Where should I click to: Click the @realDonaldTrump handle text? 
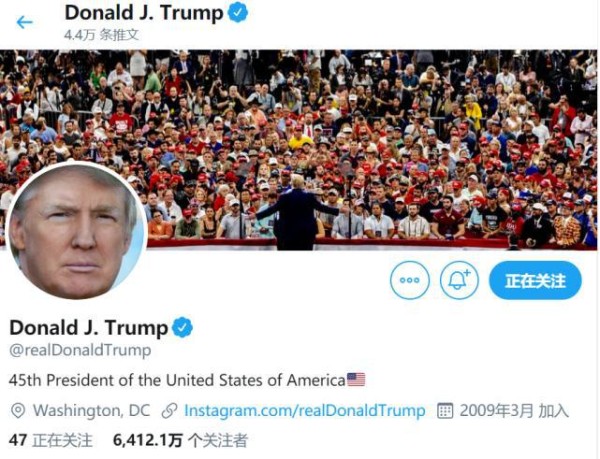click(80, 350)
